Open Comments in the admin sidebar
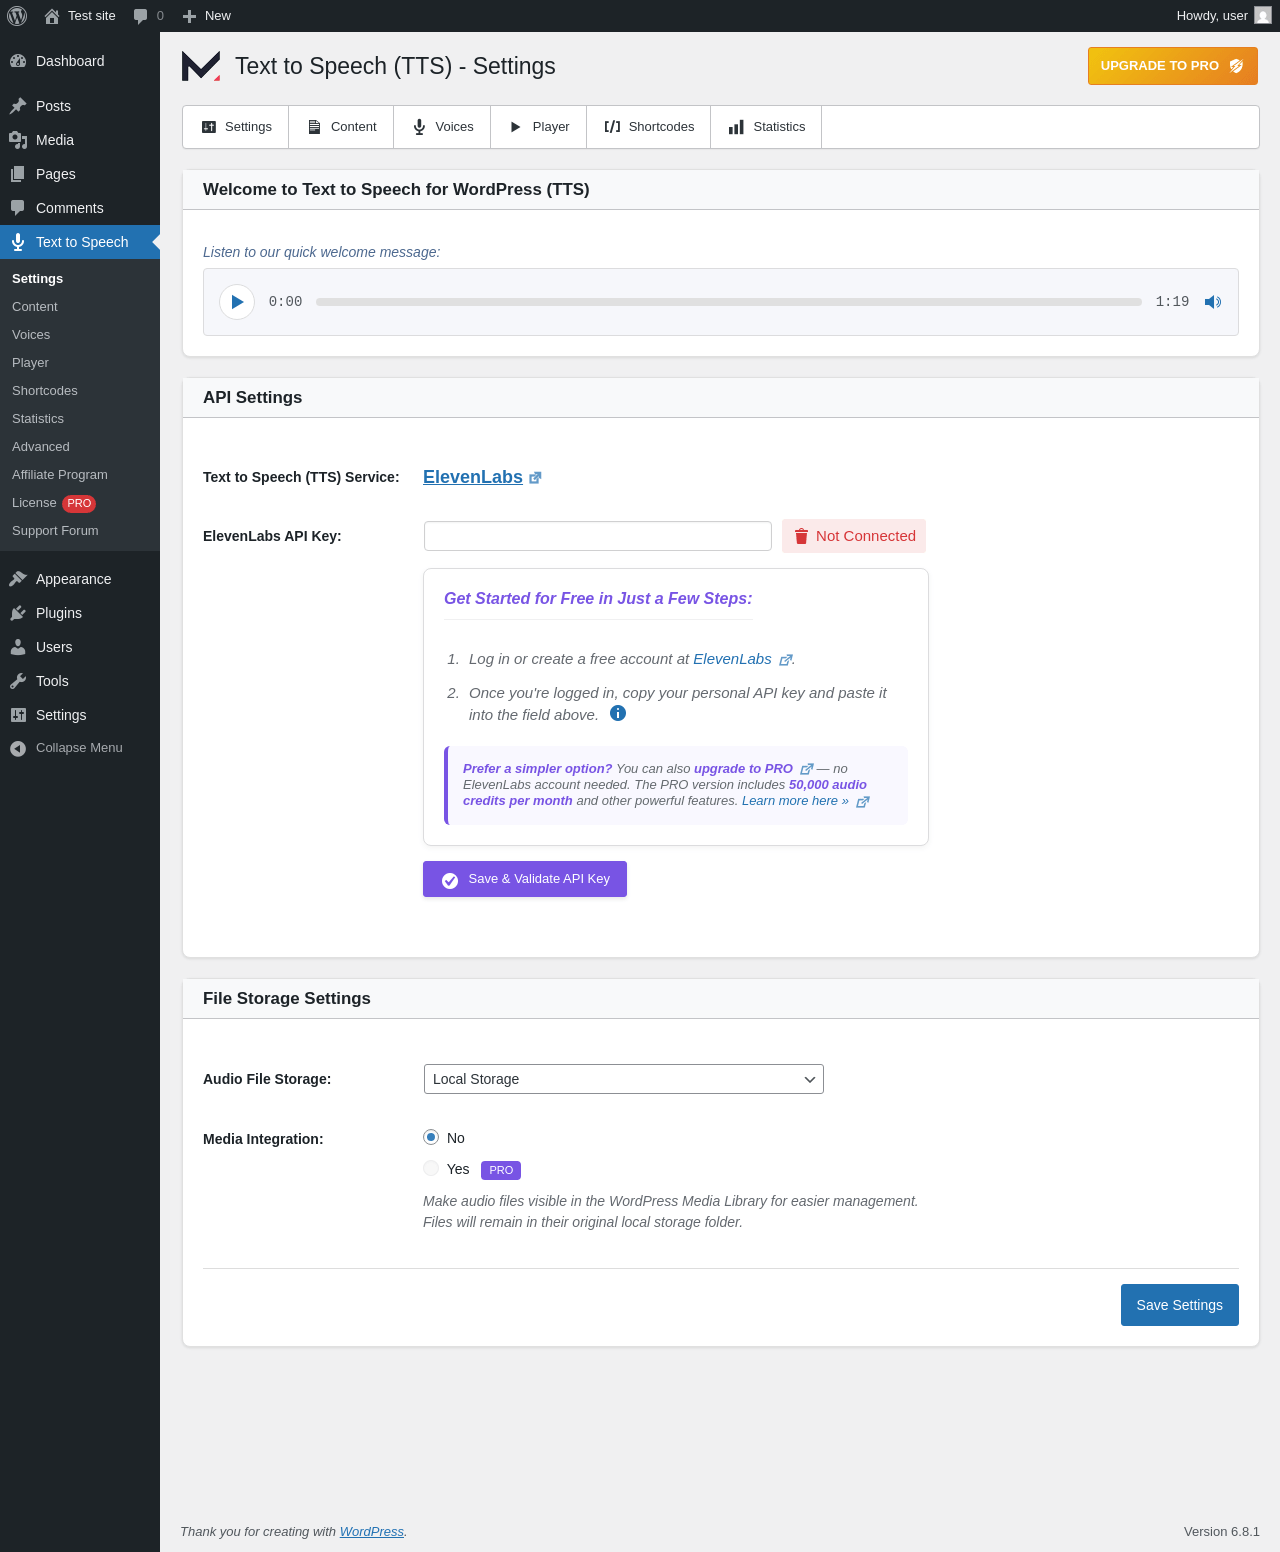Viewport: 1280px width, 1552px height. [x=80, y=208]
